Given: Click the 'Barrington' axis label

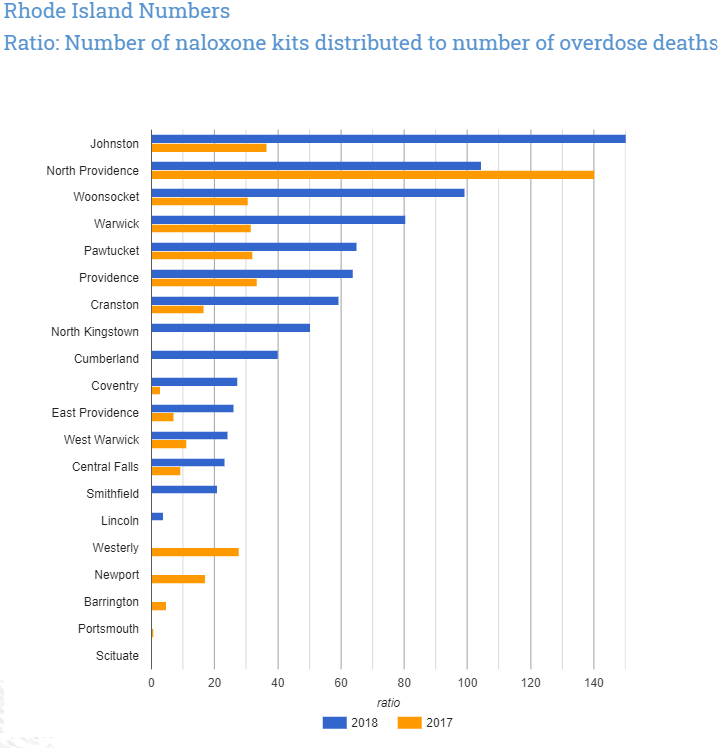Looking at the screenshot, I should pos(111,602).
